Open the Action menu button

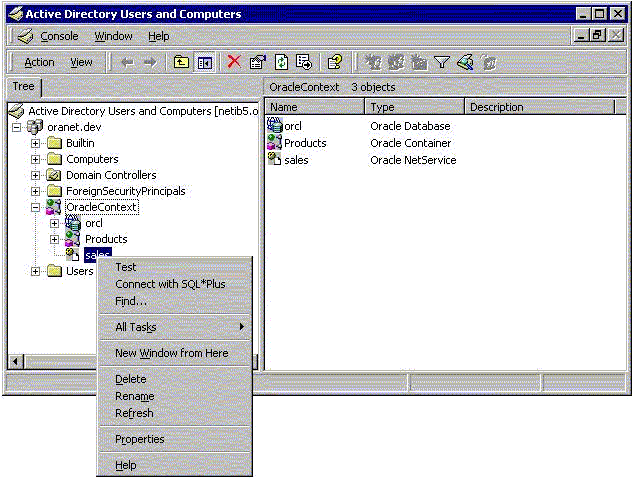point(40,62)
